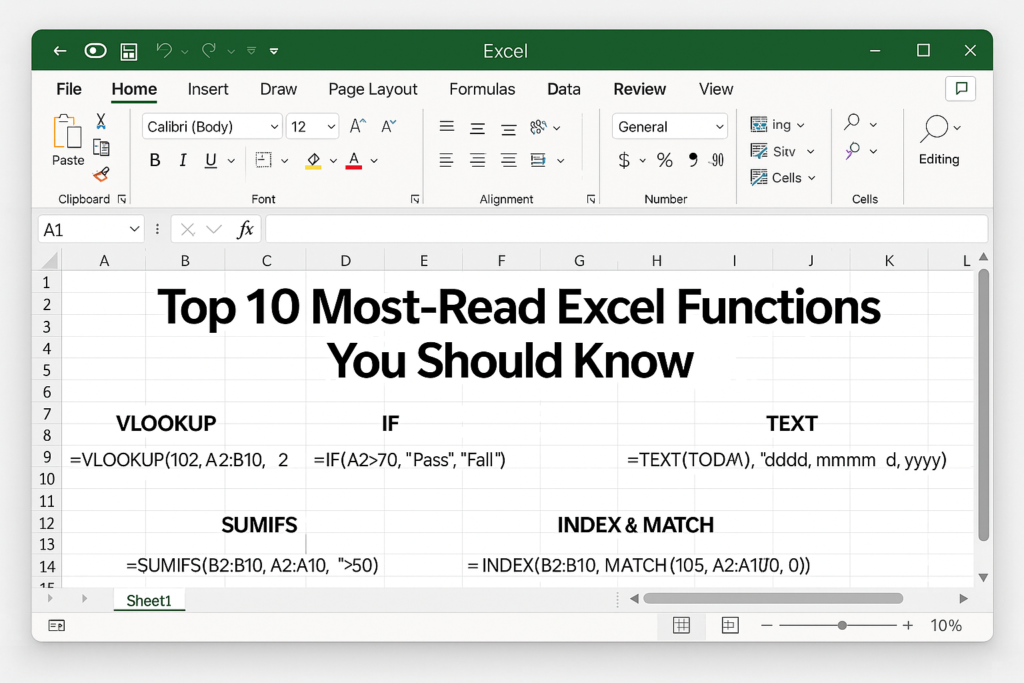This screenshot has height=683, width=1024.
Task: Click Align Right icon
Action: coord(509,160)
